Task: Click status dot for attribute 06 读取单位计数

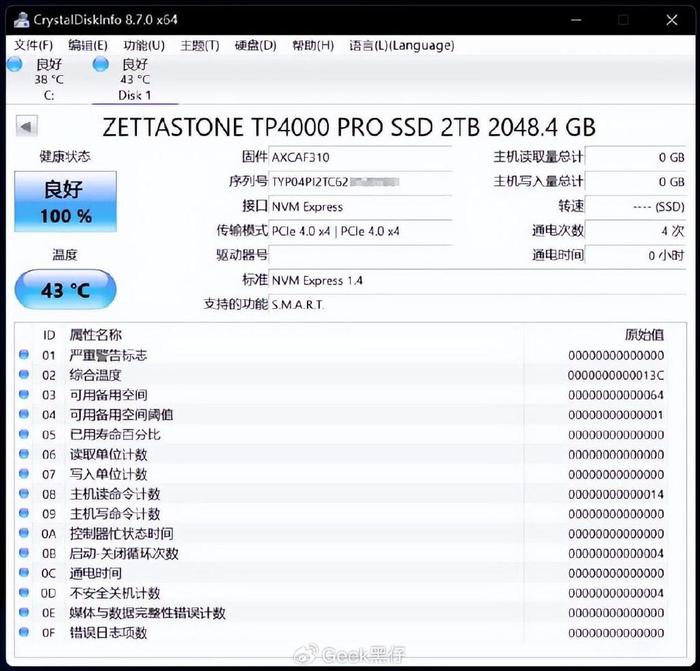Action: pyautogui.click(x=24, y=454)
